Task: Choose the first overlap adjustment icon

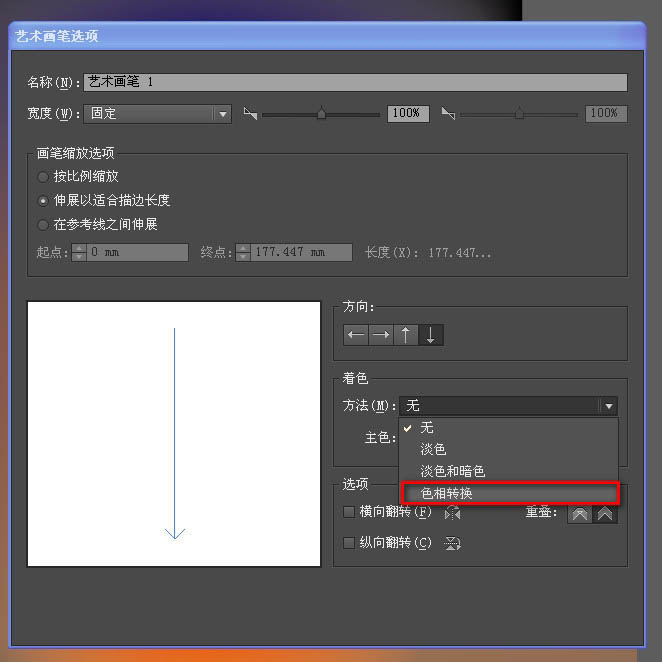Action: 580,514
